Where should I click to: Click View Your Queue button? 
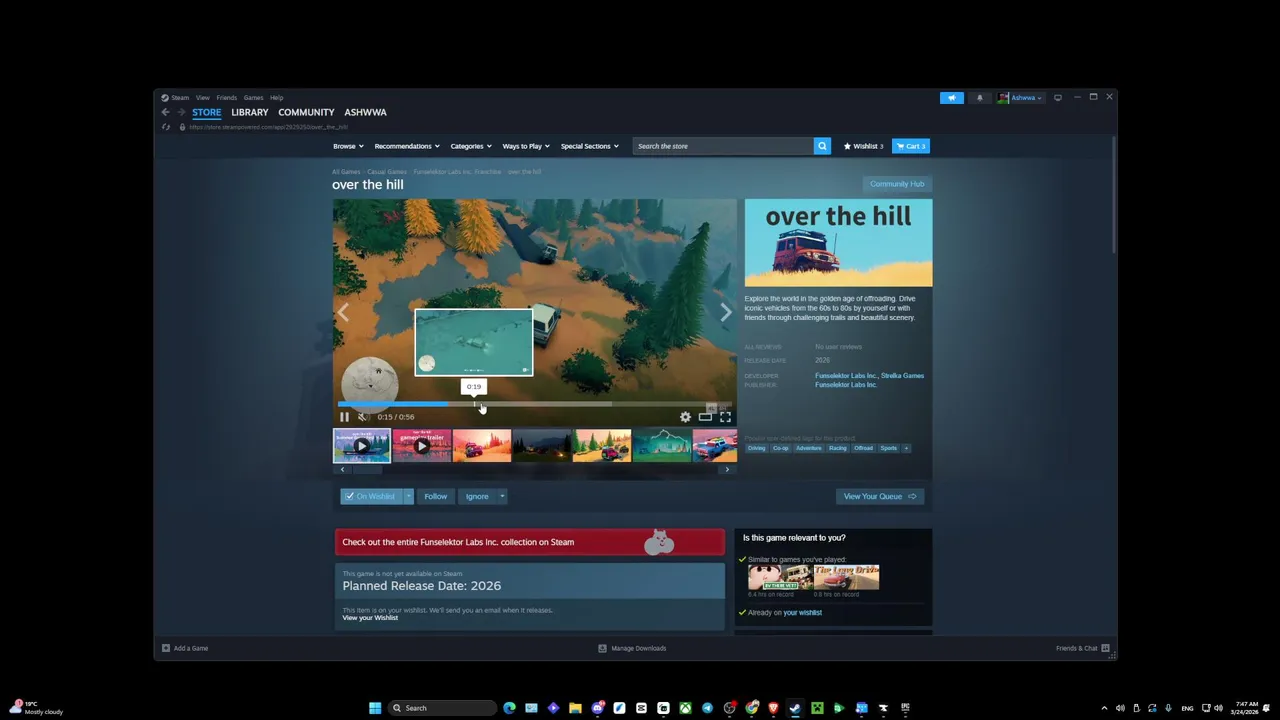click(x=880, y=496)
